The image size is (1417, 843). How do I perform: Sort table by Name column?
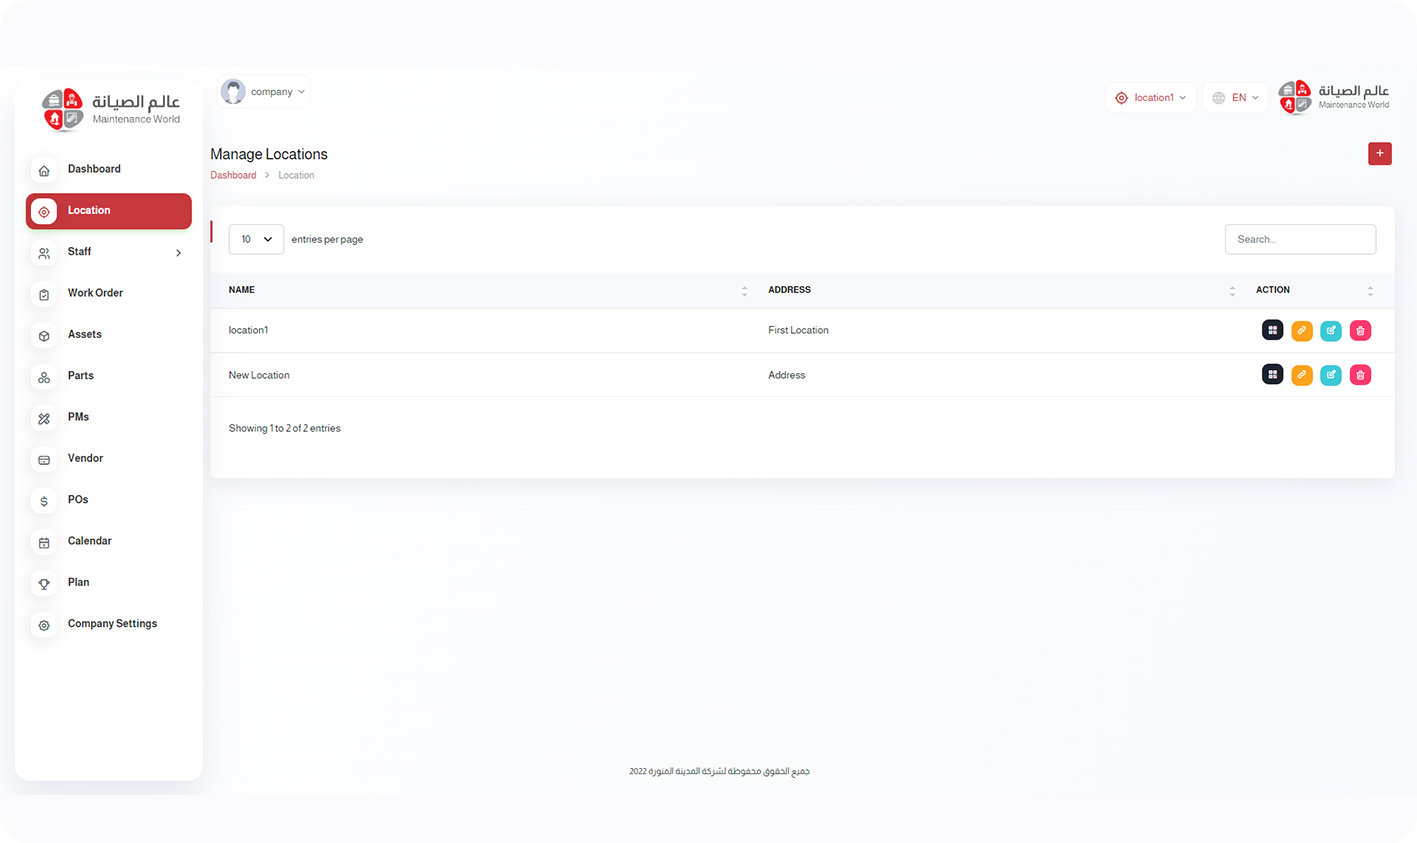tap(744, 290)
